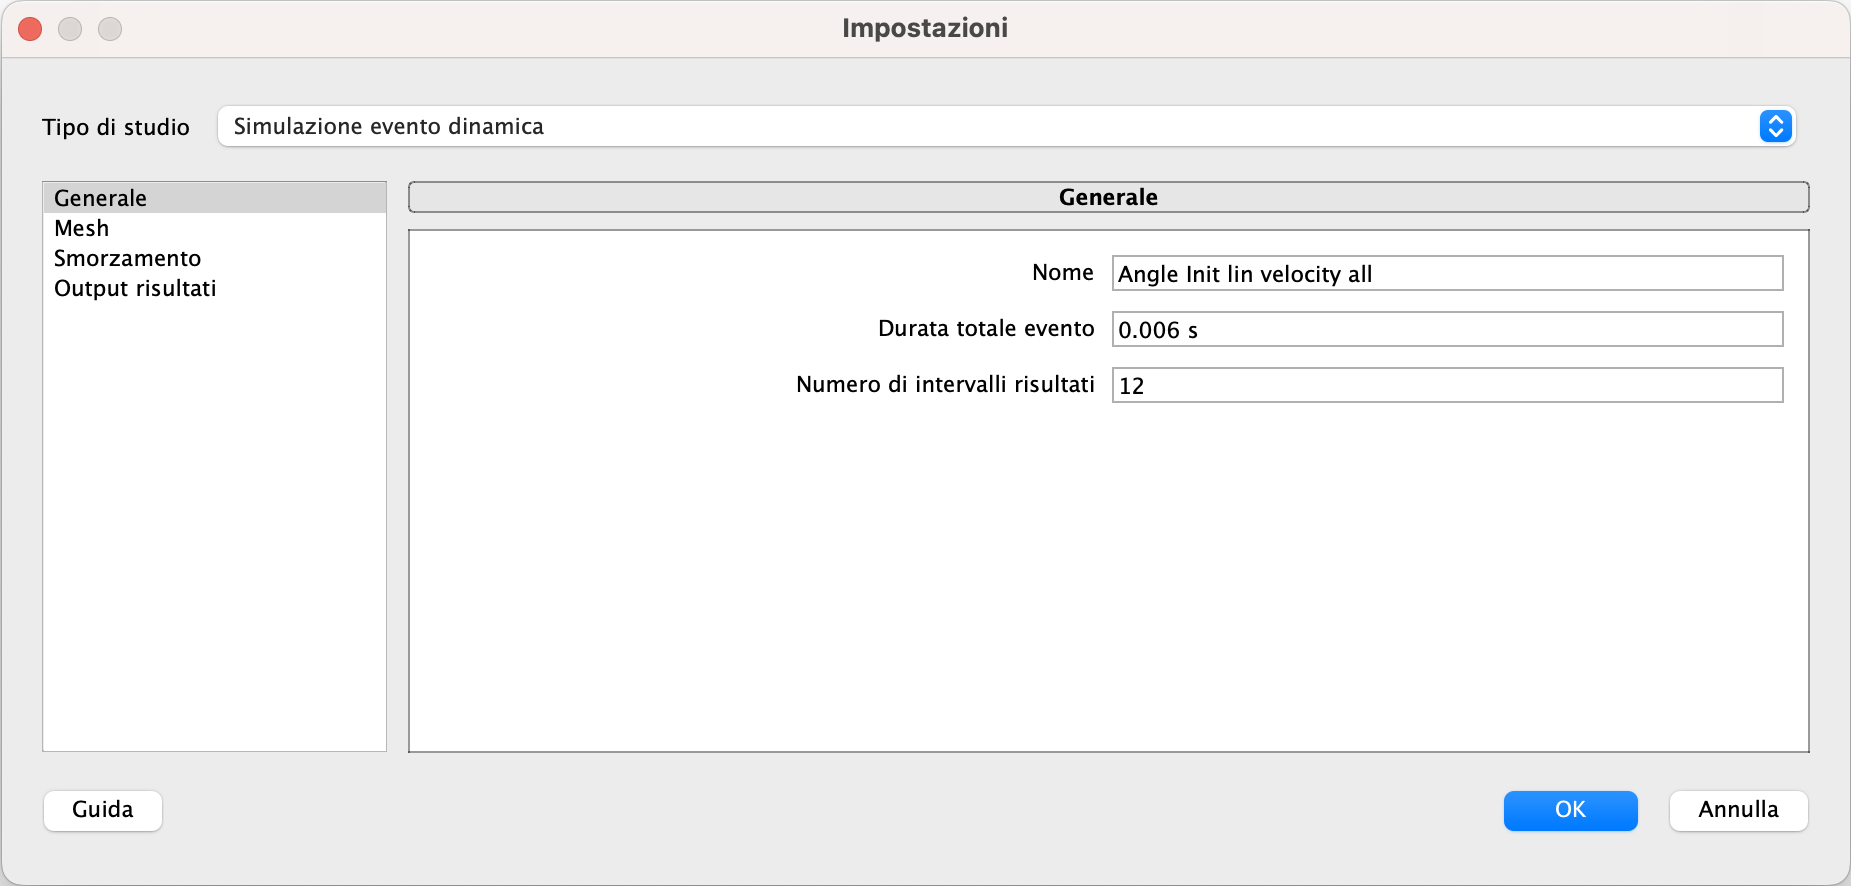Click the Numero di intervalli risultati label
Viewport: 1851px width, 886px height.
tap(945, 384)
